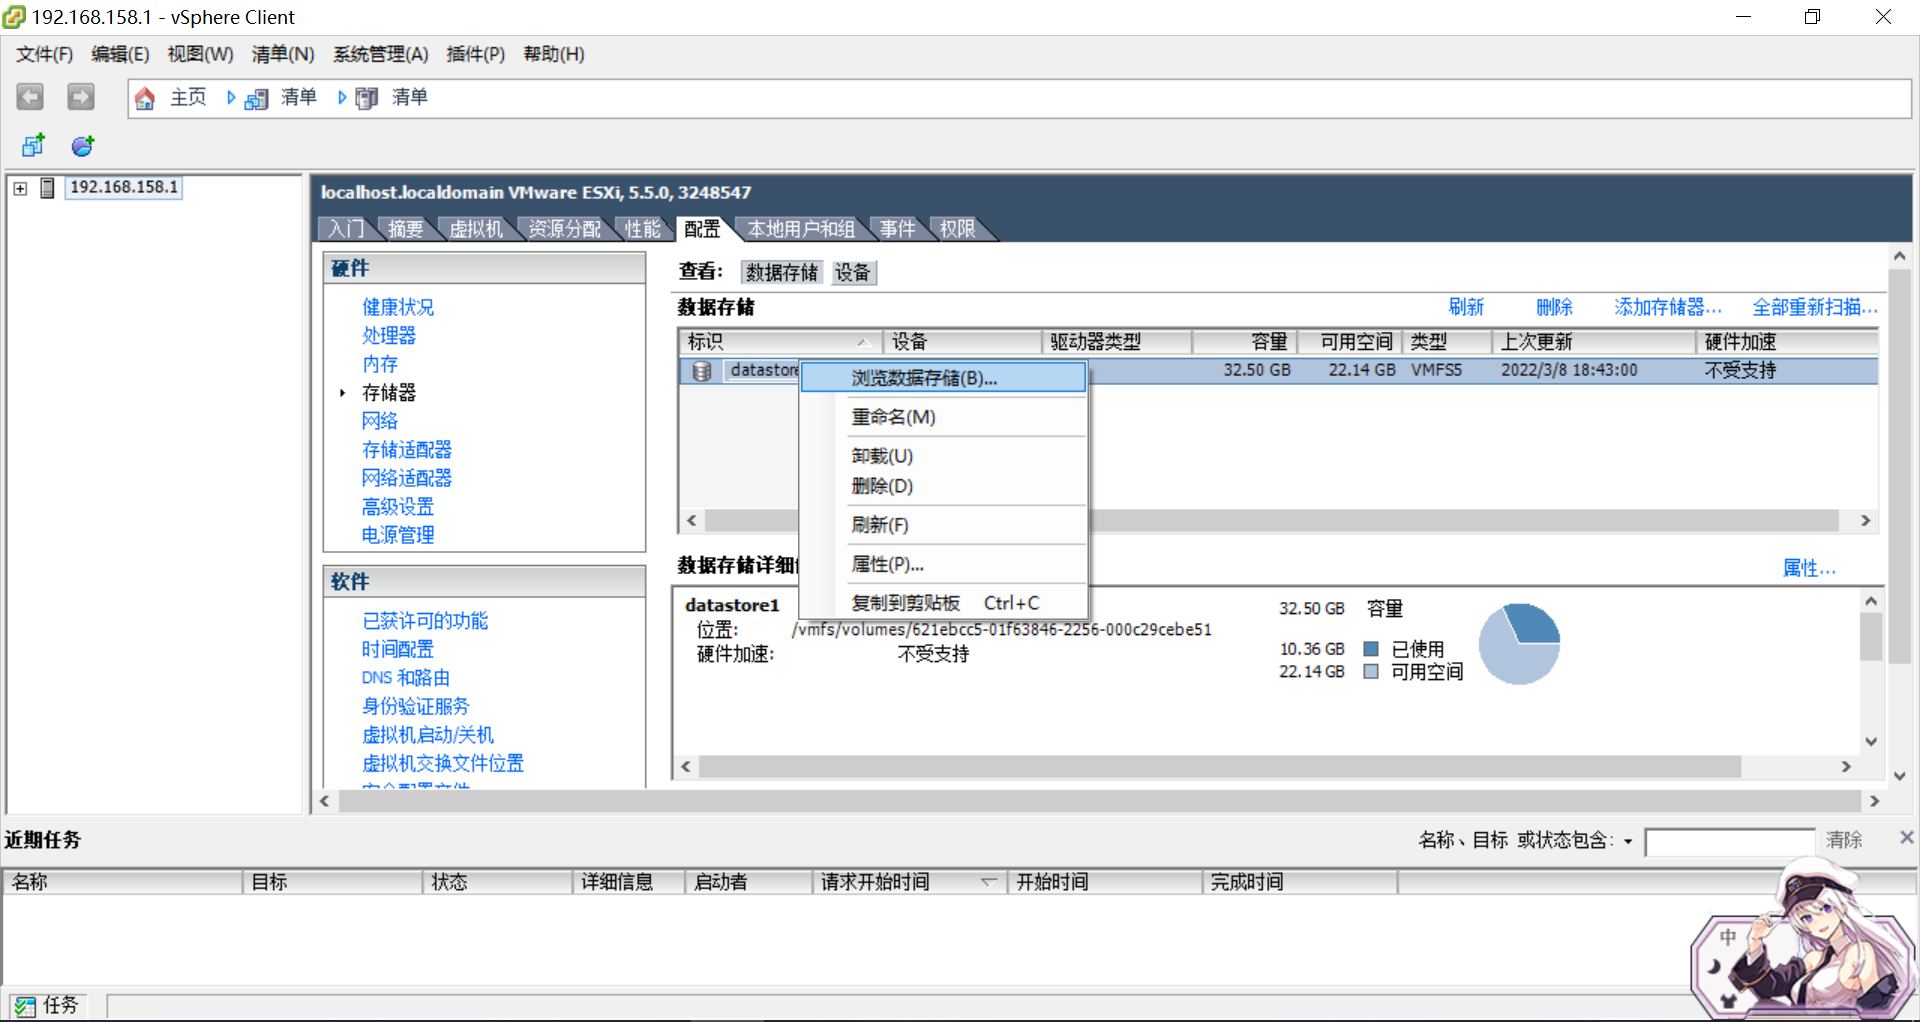Screen dimensions: 1920x1022
Task: Click the 全部重新扫描 link
Action: [x=1812, y=307]
